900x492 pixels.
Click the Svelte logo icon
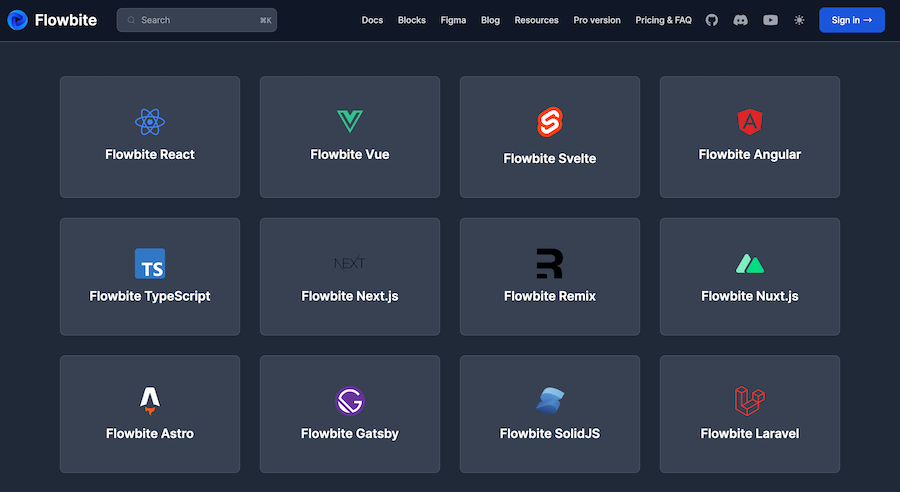click(550, 123)
